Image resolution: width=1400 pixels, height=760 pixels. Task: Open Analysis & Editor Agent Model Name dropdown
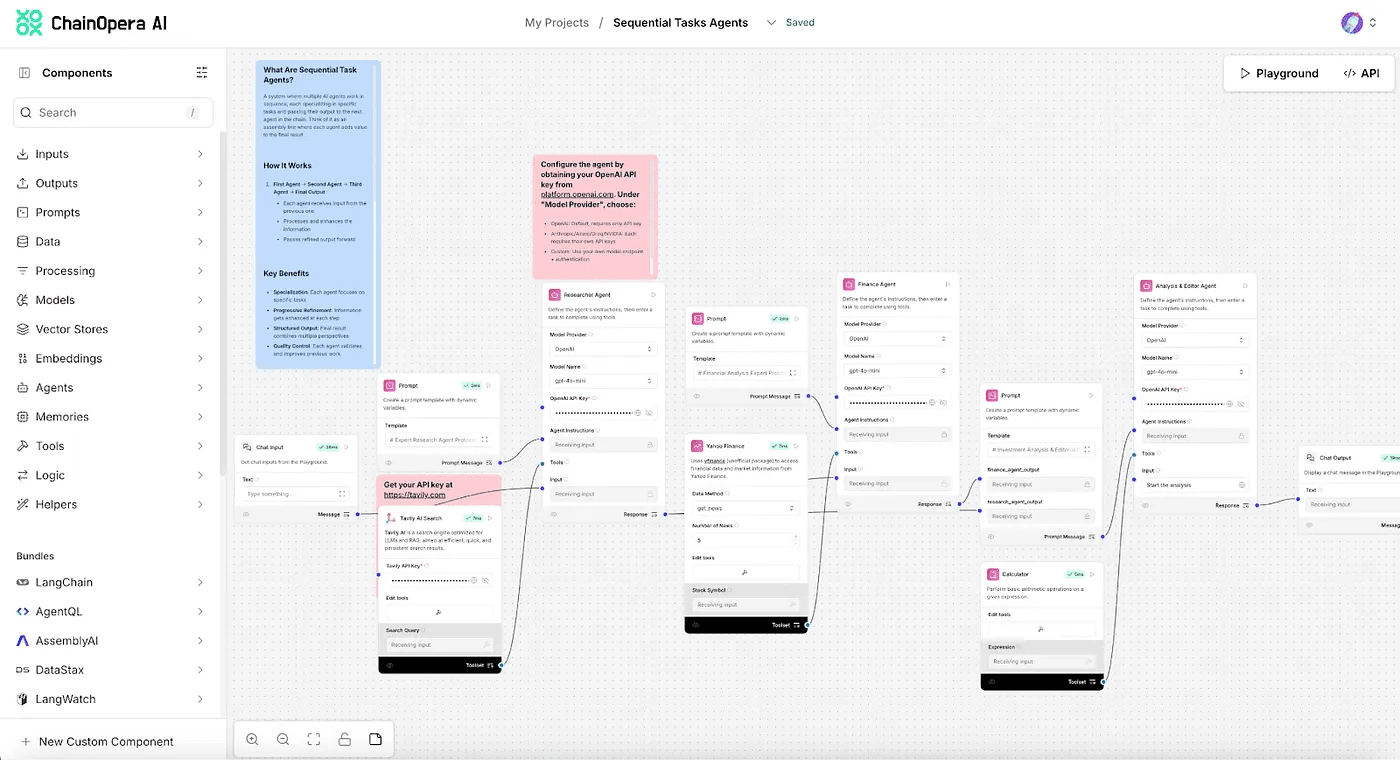(x=1194, y=372)
